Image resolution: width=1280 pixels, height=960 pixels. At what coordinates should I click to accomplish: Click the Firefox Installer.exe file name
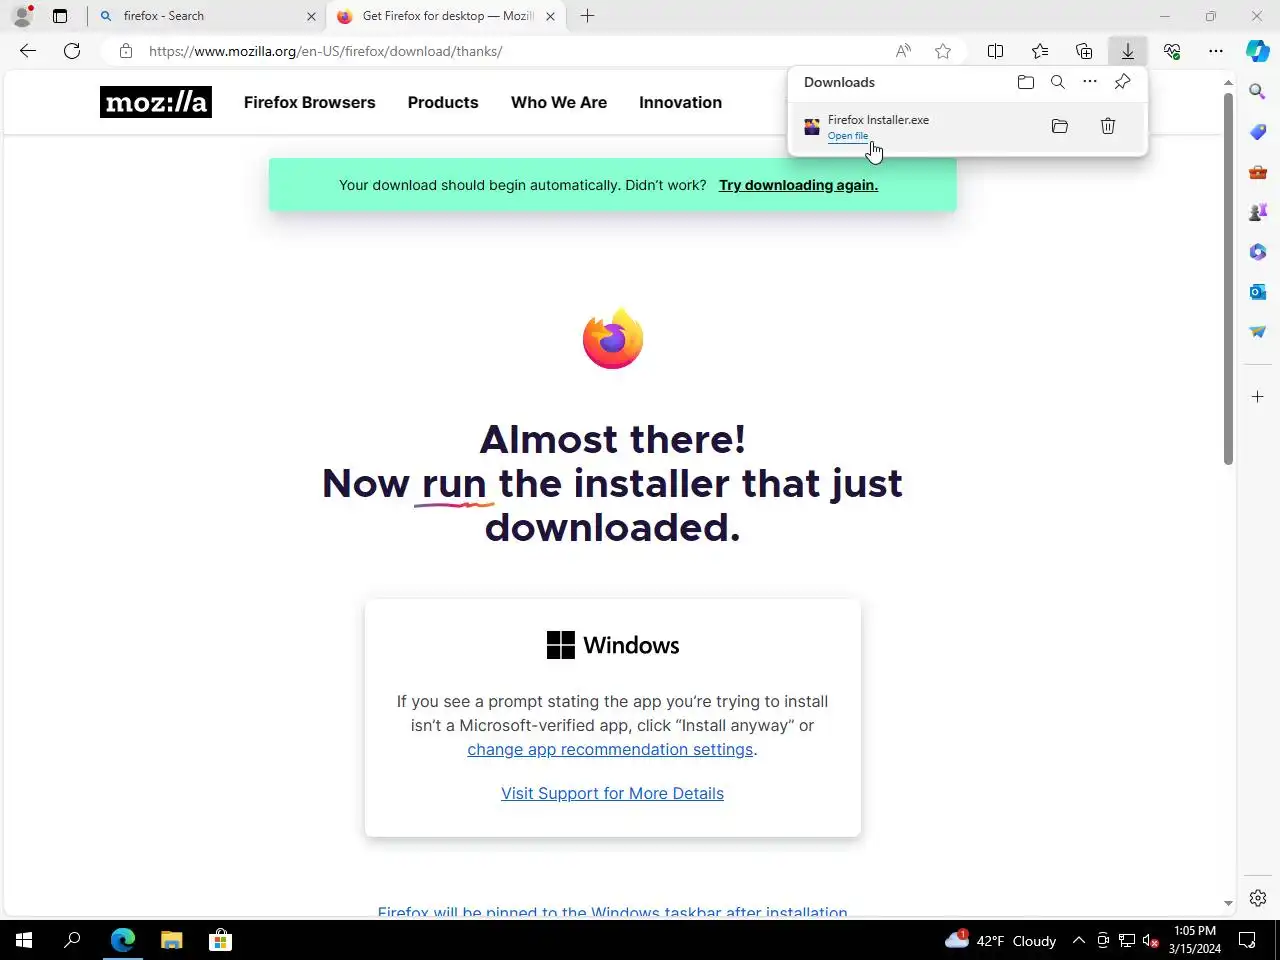point(878,120)
